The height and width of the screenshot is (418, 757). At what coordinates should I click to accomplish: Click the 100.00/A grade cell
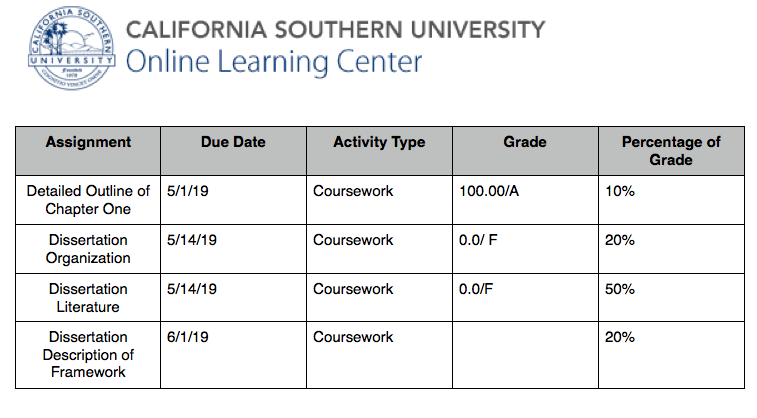click(x=489, y=191)
